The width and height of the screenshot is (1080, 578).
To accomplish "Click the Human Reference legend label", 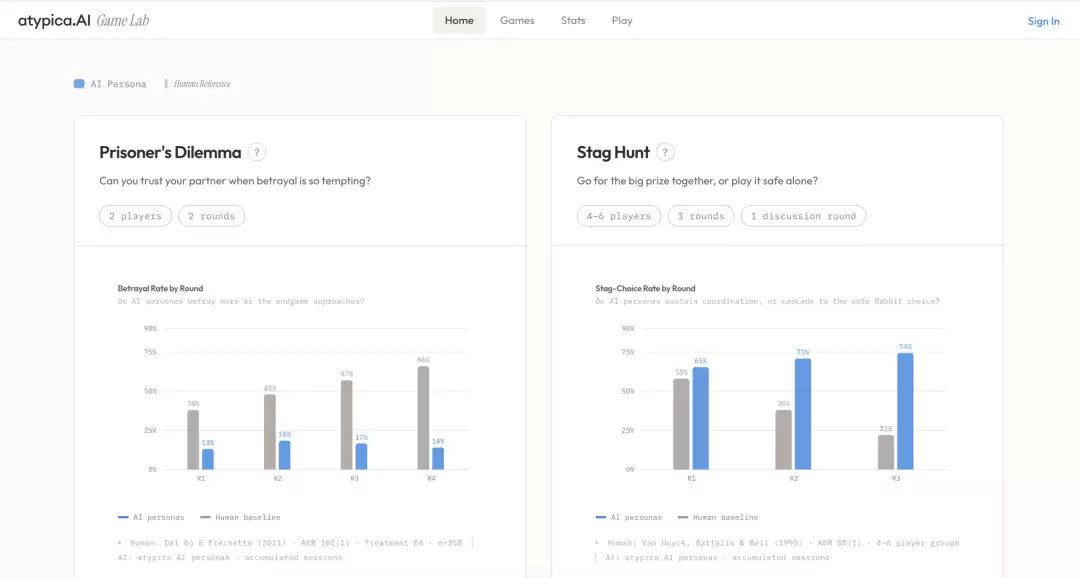I will tap(202, 83).
